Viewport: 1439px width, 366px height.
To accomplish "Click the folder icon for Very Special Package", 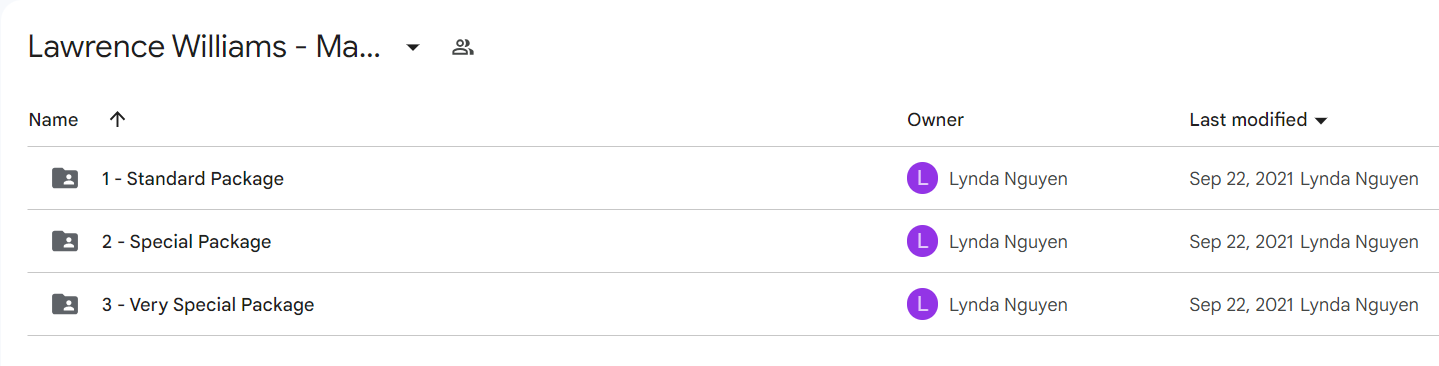I will click(65, 304).
